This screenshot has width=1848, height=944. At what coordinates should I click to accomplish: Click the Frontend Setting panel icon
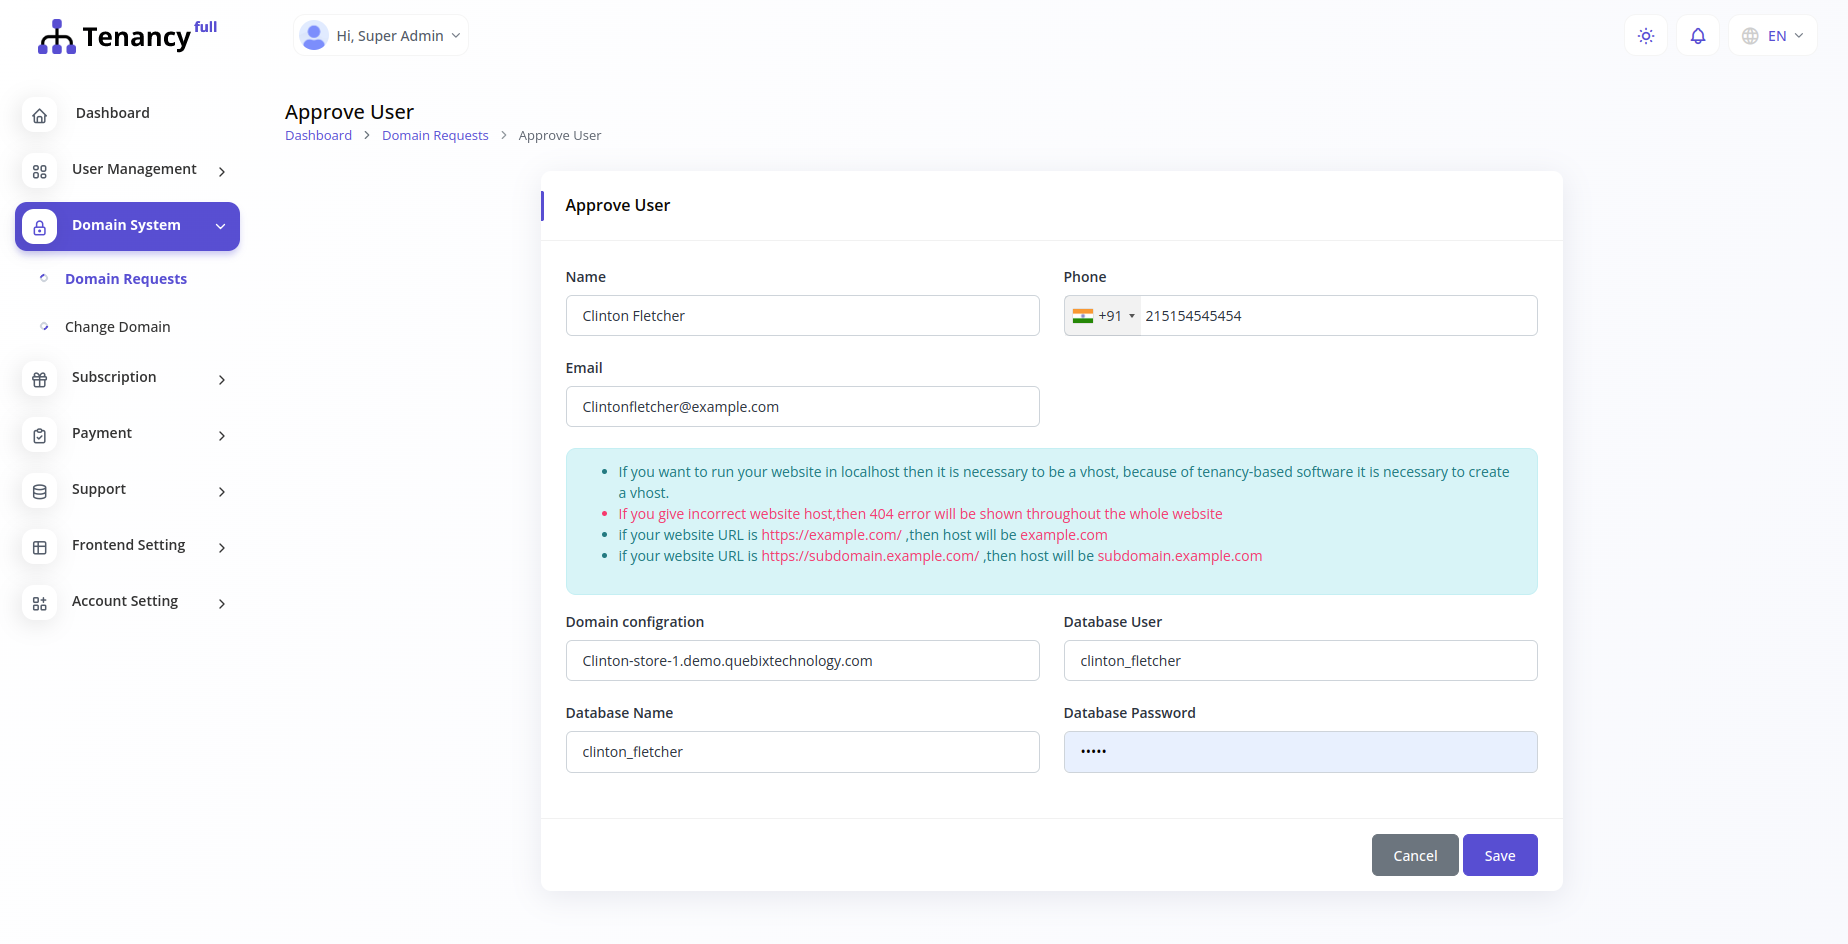click(x=39, y=547)
